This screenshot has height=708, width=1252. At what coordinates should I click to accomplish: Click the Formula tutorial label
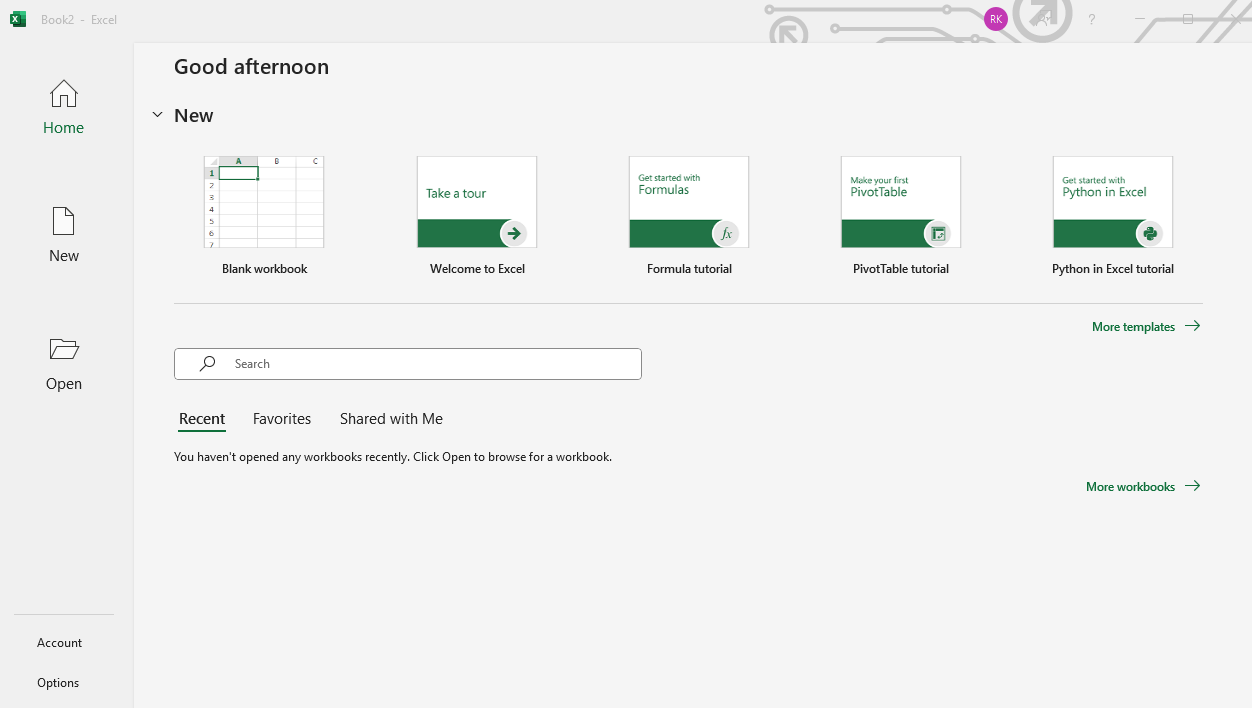click(x=689, y=269)
